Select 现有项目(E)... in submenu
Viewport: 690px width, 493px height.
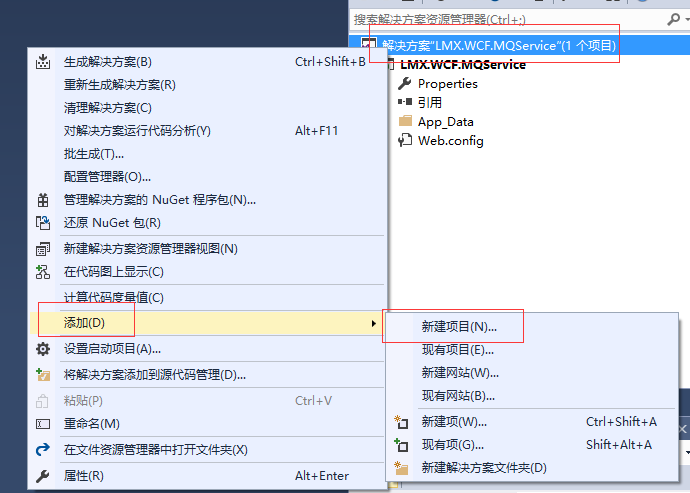pos(532,350)
